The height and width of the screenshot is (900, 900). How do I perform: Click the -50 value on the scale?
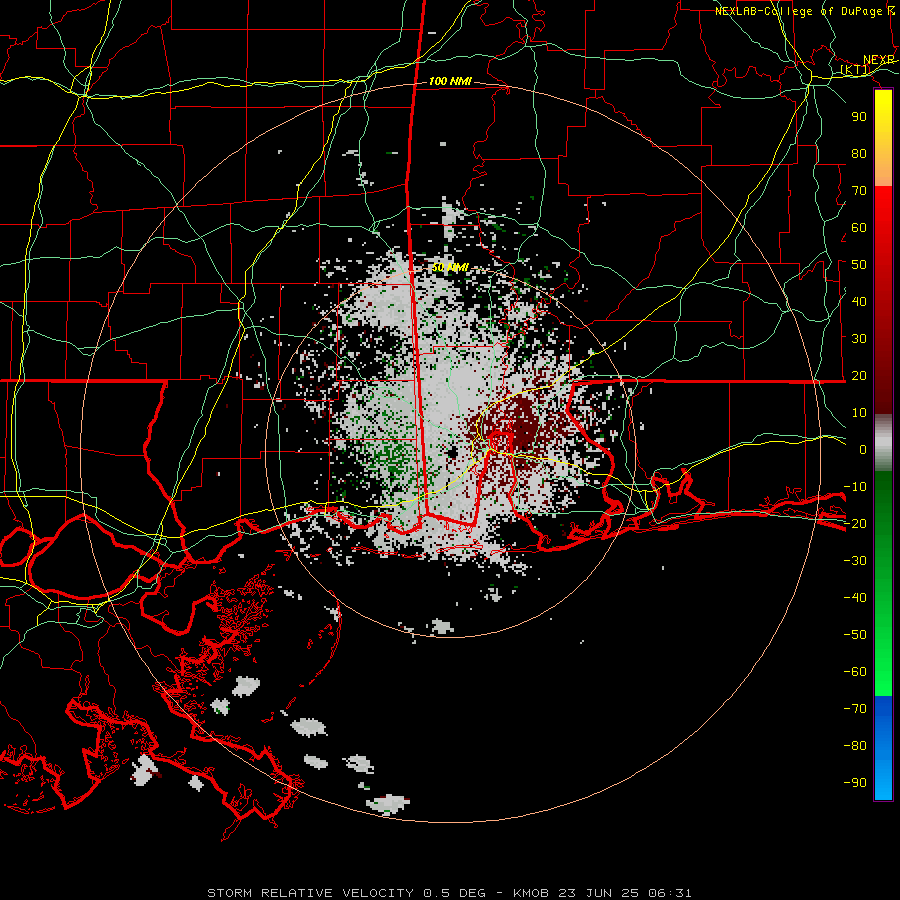855,635
